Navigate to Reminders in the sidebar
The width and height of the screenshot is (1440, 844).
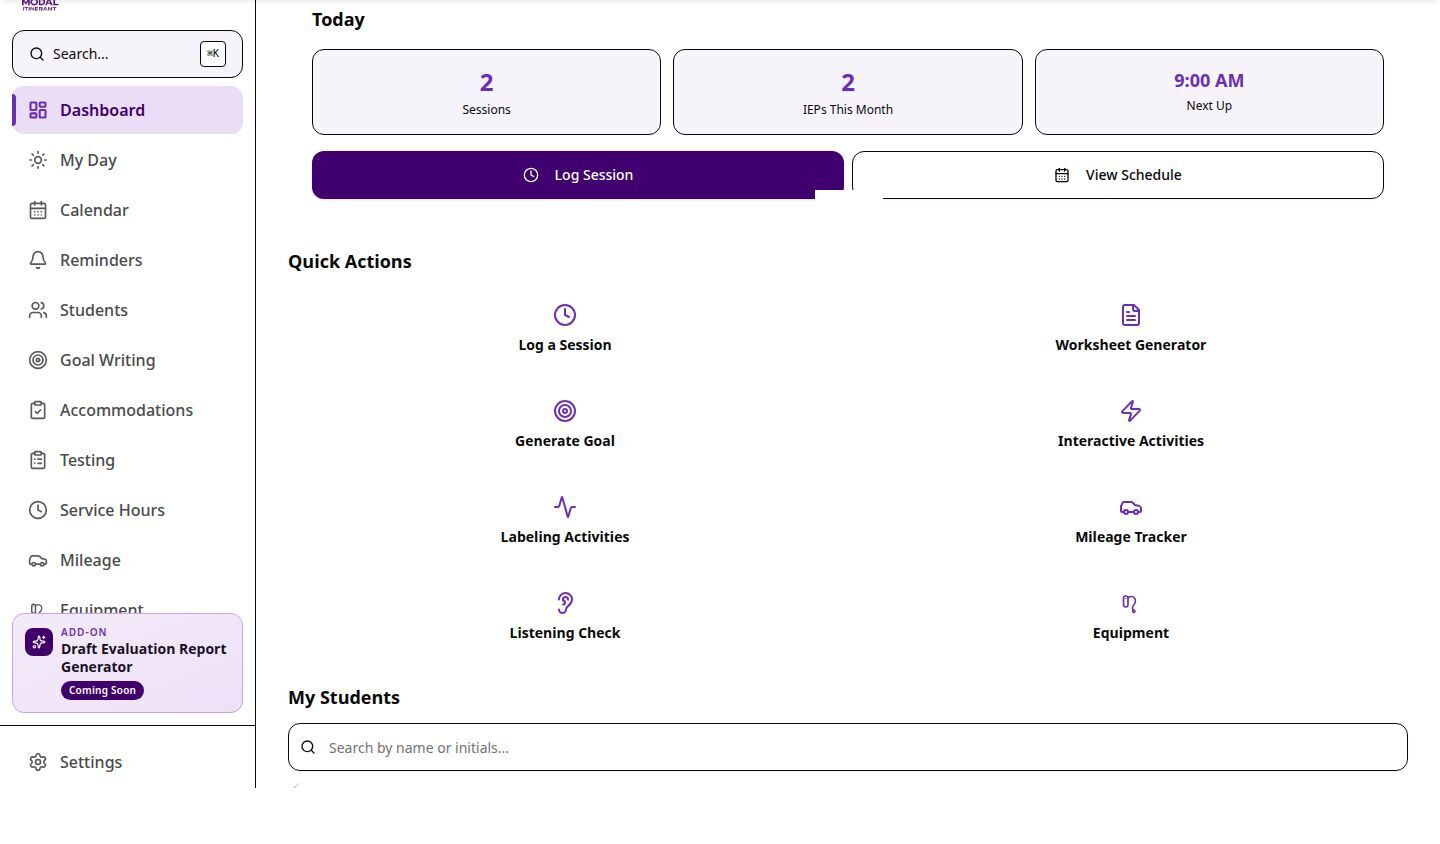(x=128, y=260)
